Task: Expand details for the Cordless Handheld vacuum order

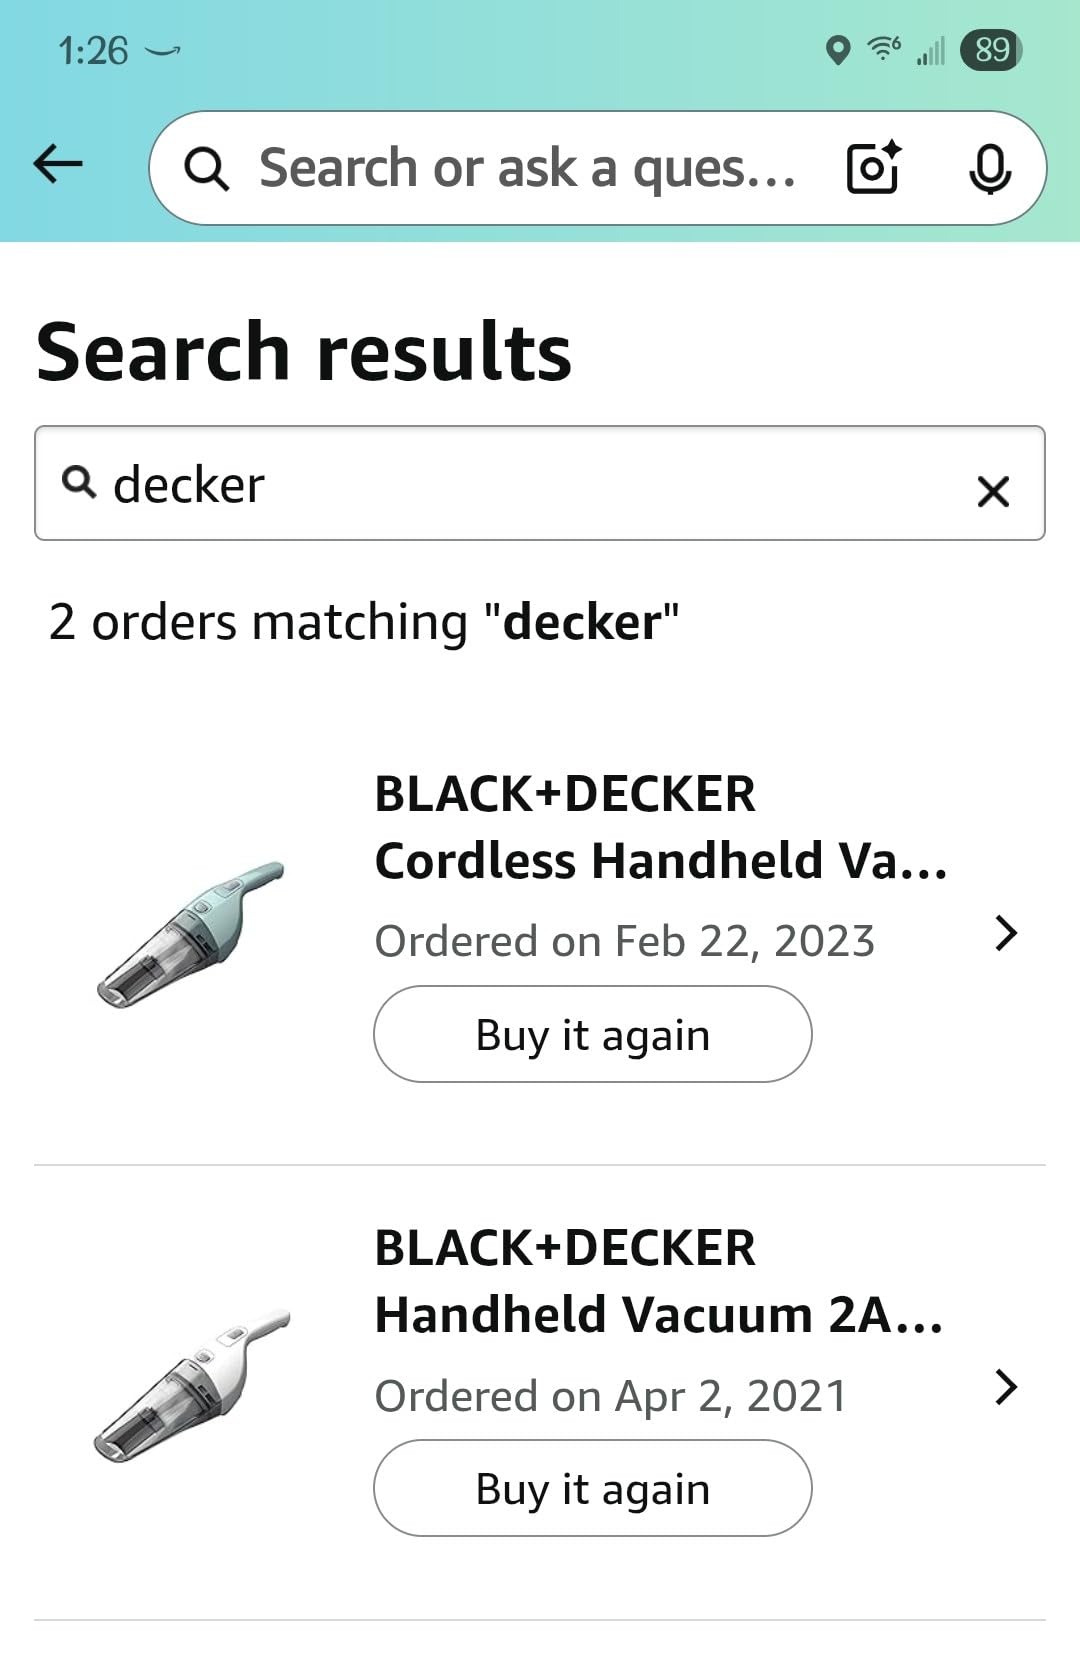Action: pyautogui.click(x=1007, y=932)
